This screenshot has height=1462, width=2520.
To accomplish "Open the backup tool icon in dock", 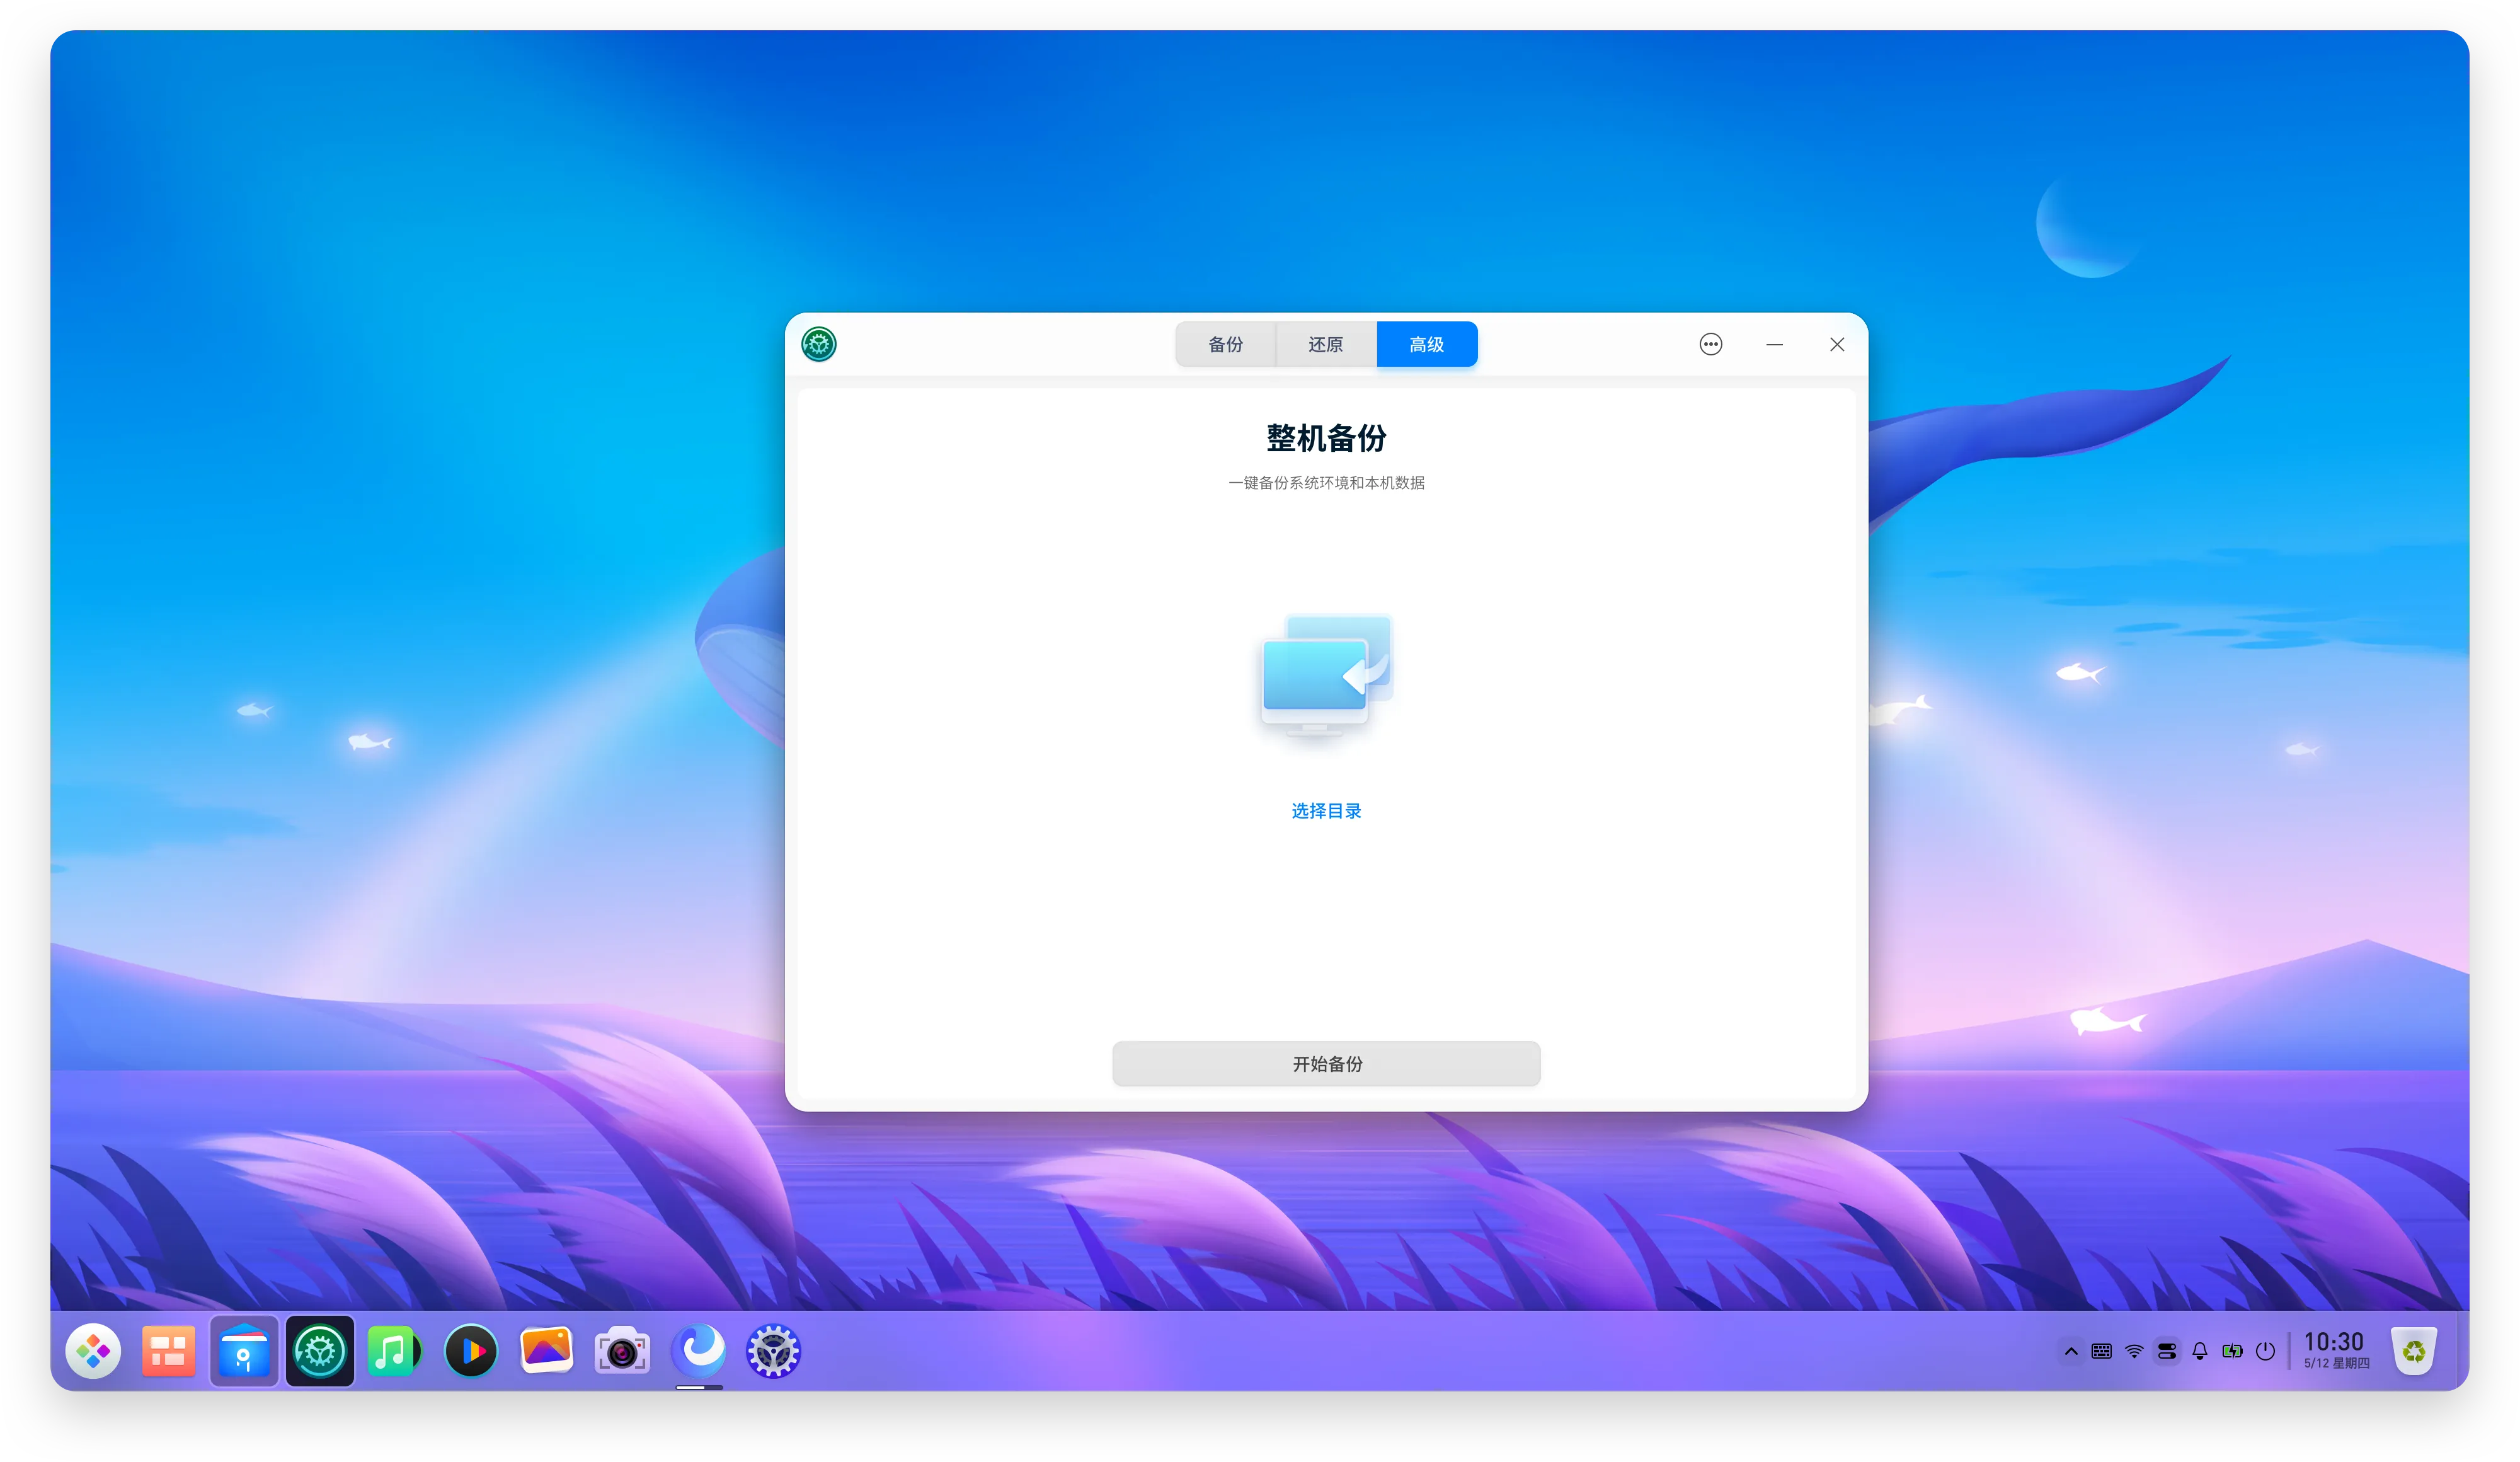I will pyautogui.click(x=320, y=1352).
